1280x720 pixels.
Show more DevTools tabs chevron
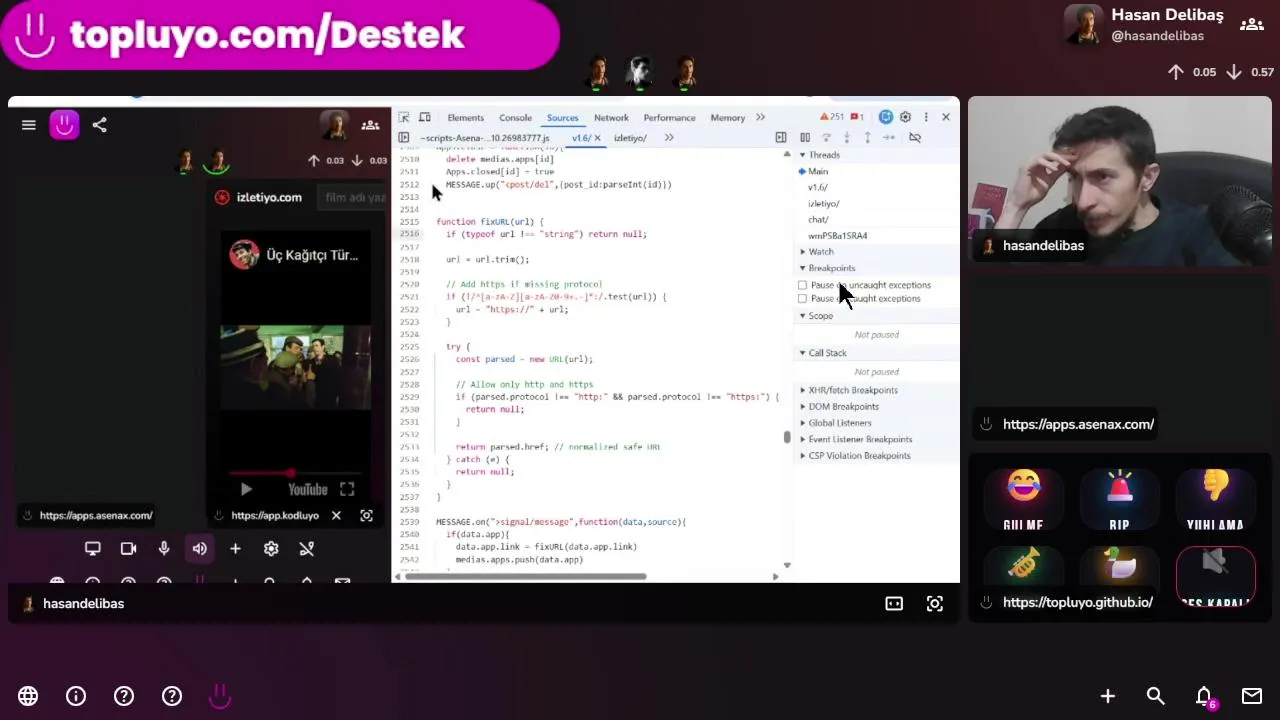coord(760,118)
